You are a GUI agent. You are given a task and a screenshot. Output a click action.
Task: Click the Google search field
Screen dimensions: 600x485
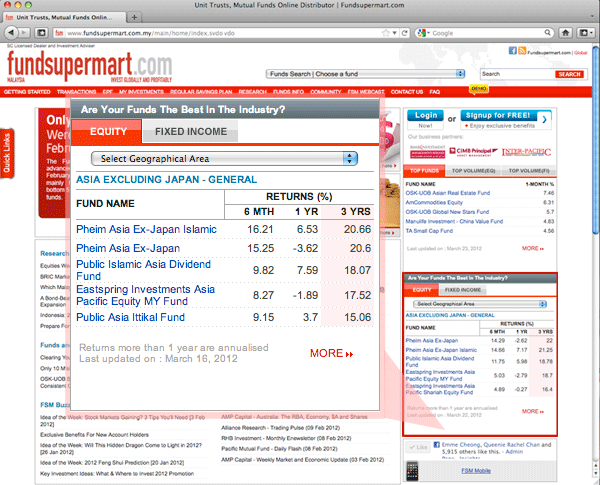pos(487,33)
